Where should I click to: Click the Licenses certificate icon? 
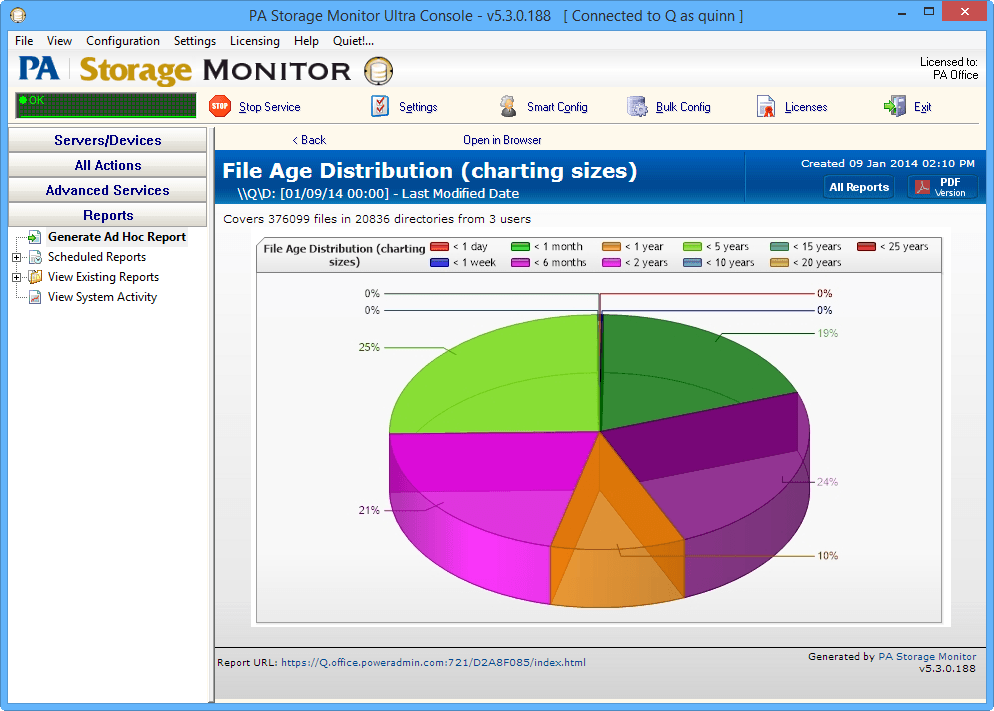766,106
